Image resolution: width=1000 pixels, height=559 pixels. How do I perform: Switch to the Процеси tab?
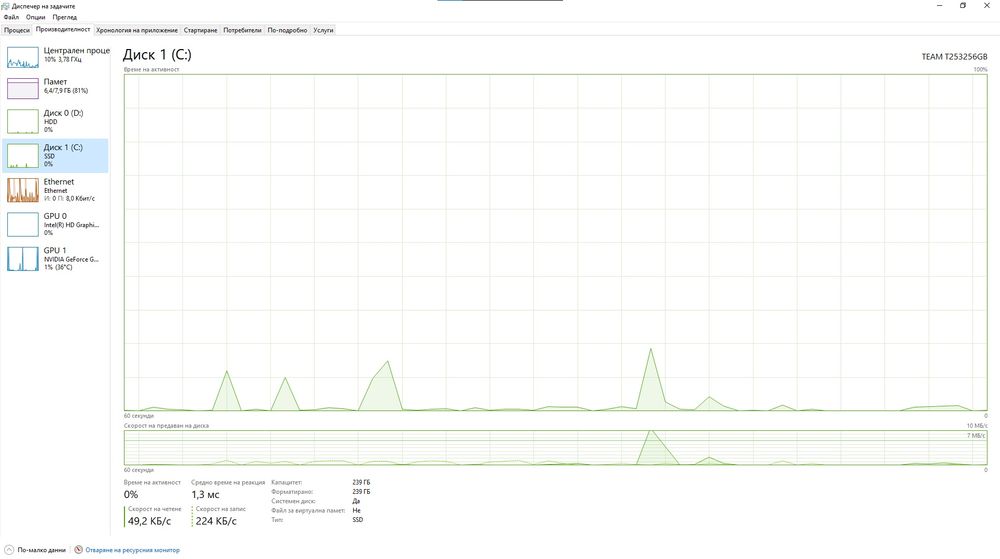pos(17,30)
